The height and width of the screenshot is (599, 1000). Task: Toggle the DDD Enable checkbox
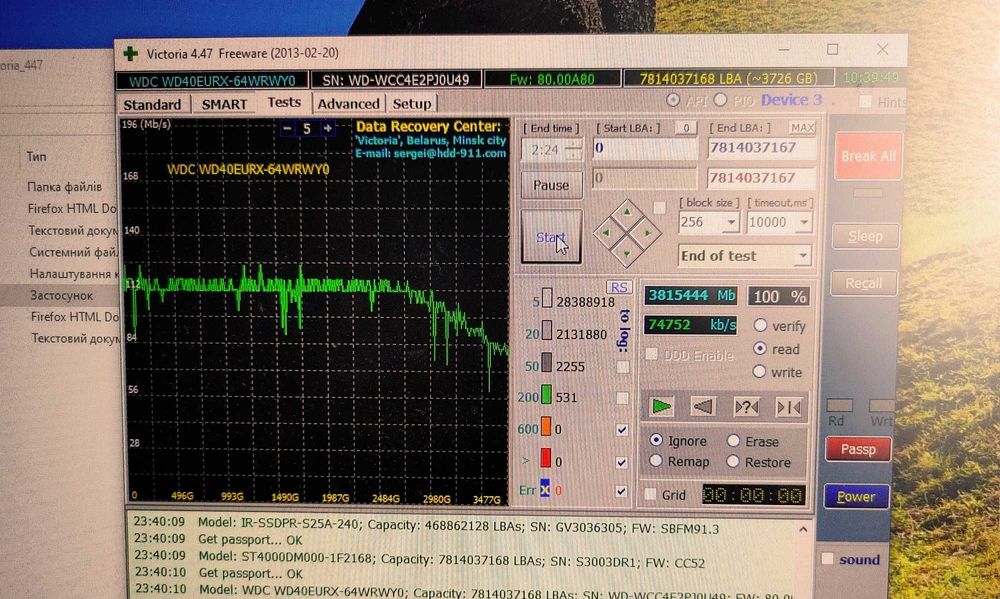click(652, 354)
